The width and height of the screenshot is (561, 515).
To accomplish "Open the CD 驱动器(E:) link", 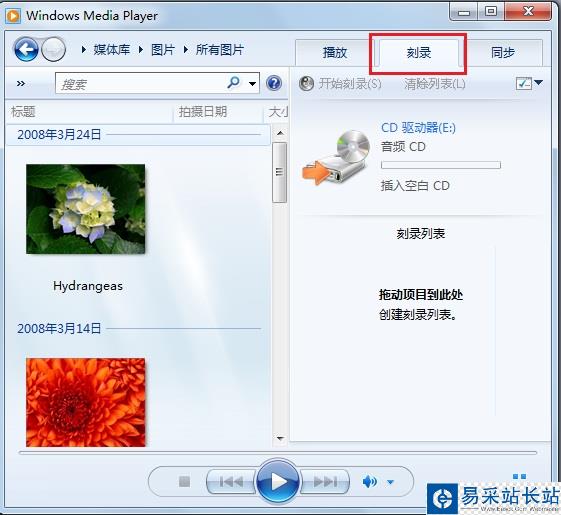I will click(x=418, y=127).
